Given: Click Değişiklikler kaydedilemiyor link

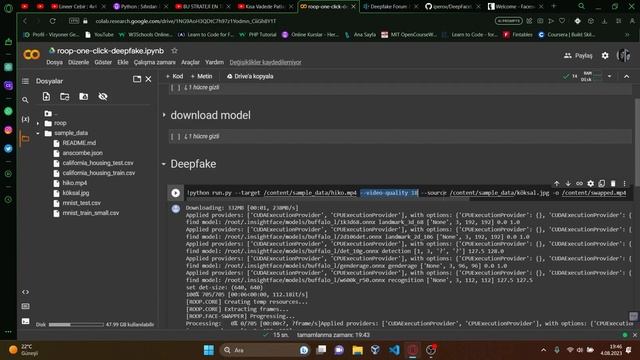Looking at the screenshot, I should [x=265, y=62].
